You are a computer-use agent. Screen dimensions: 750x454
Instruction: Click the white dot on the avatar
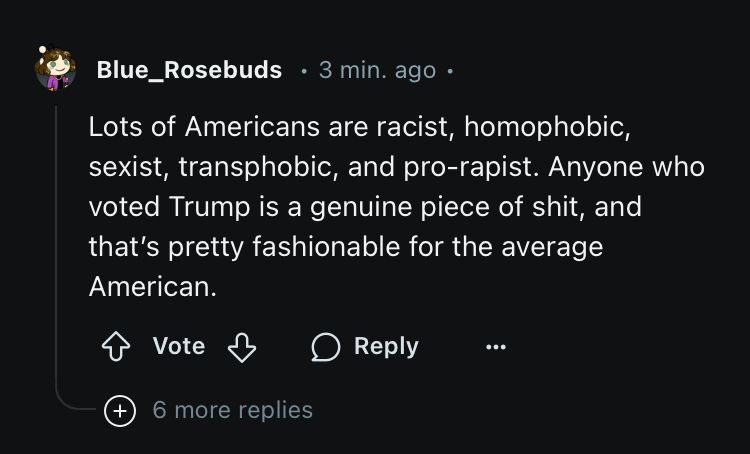[x=43, y=47]
